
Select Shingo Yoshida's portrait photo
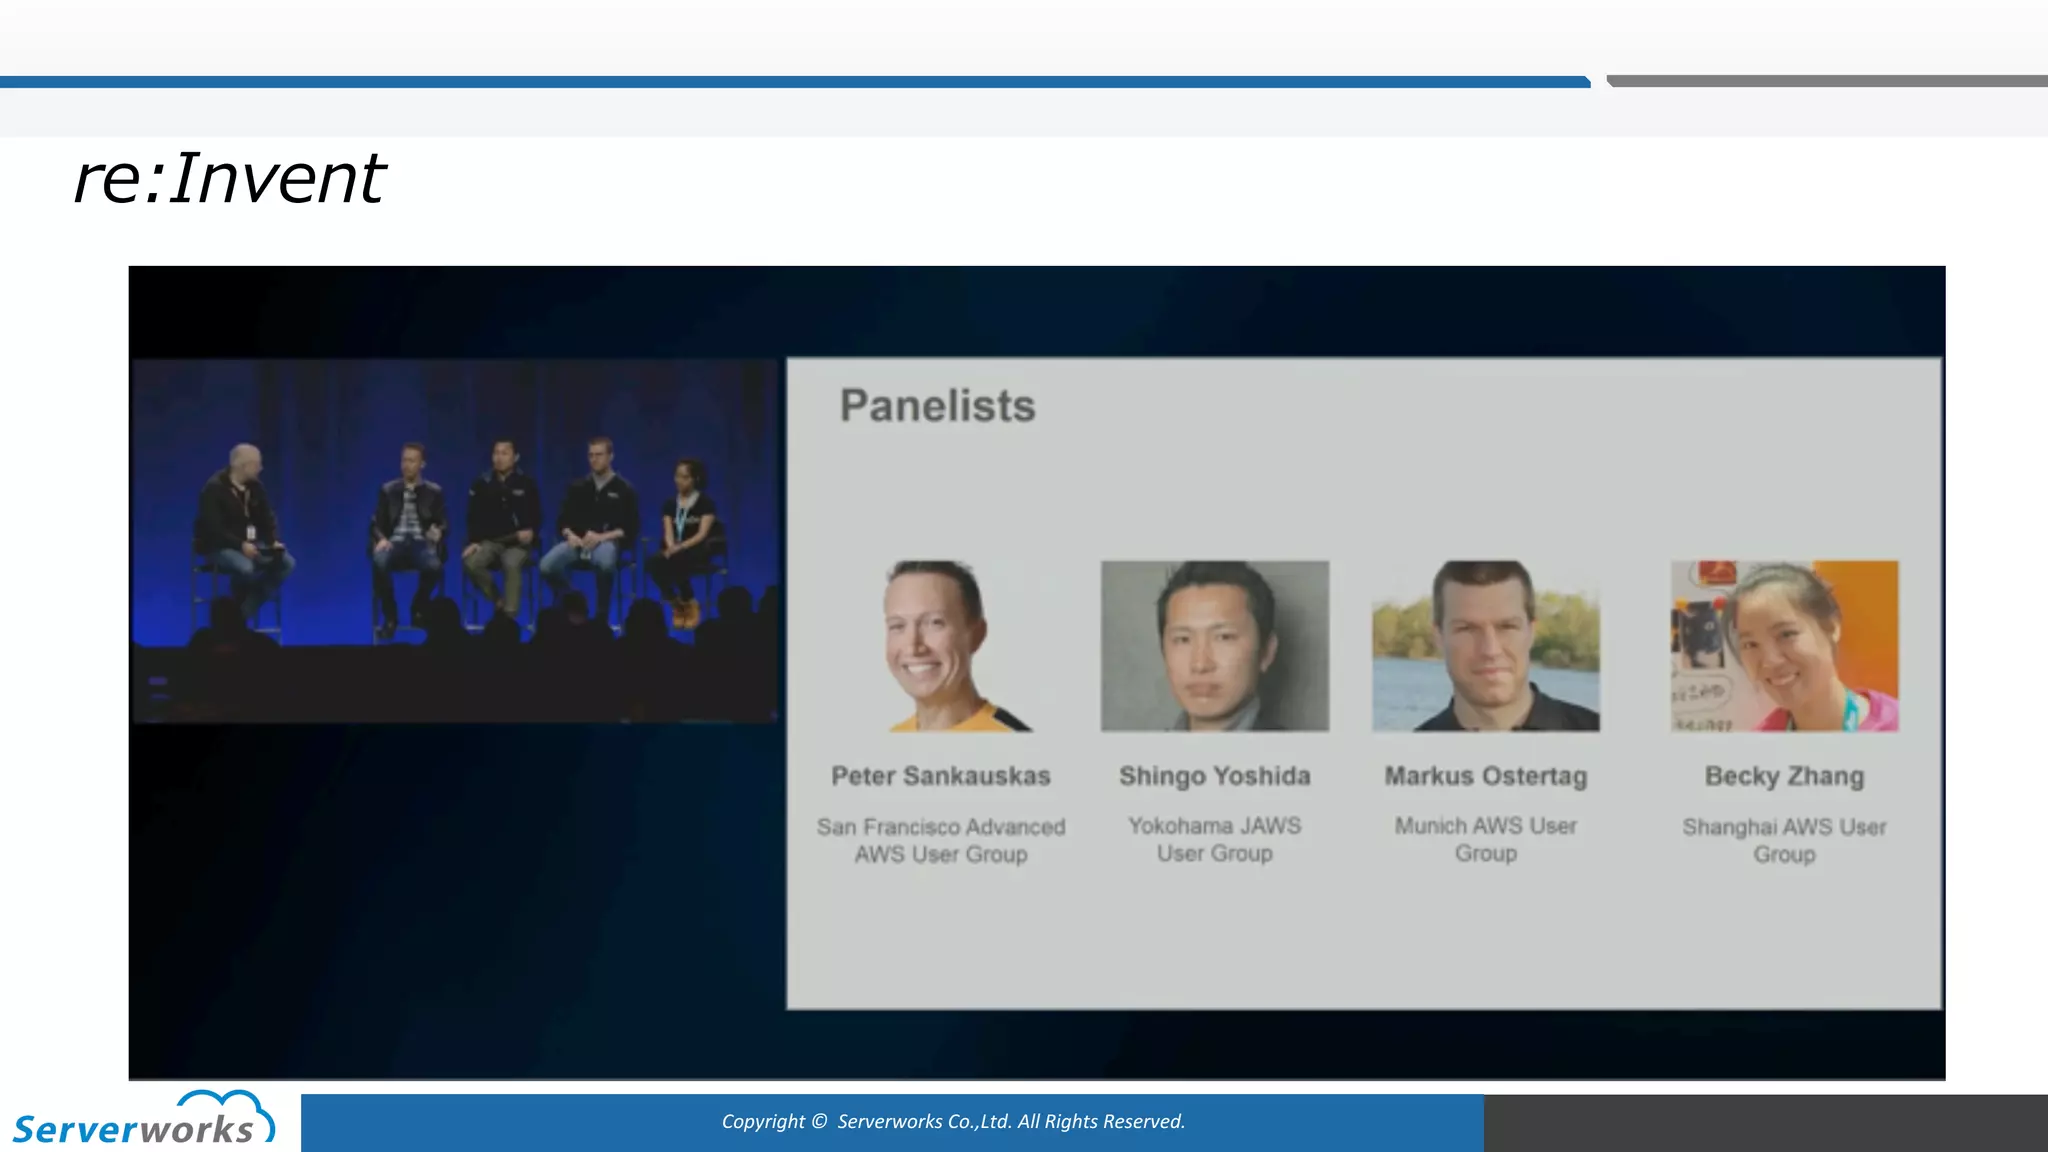(x=1214, y=646)
